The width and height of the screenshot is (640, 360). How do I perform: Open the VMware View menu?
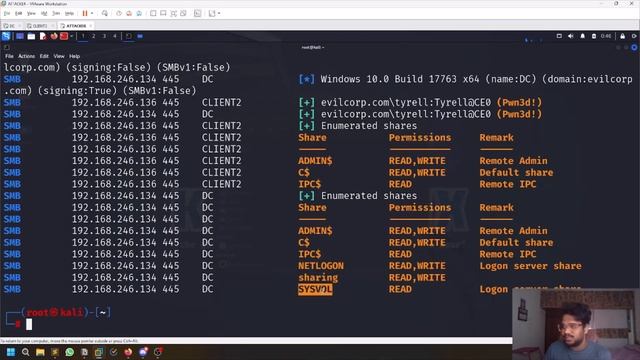click(x=31, y=13)
